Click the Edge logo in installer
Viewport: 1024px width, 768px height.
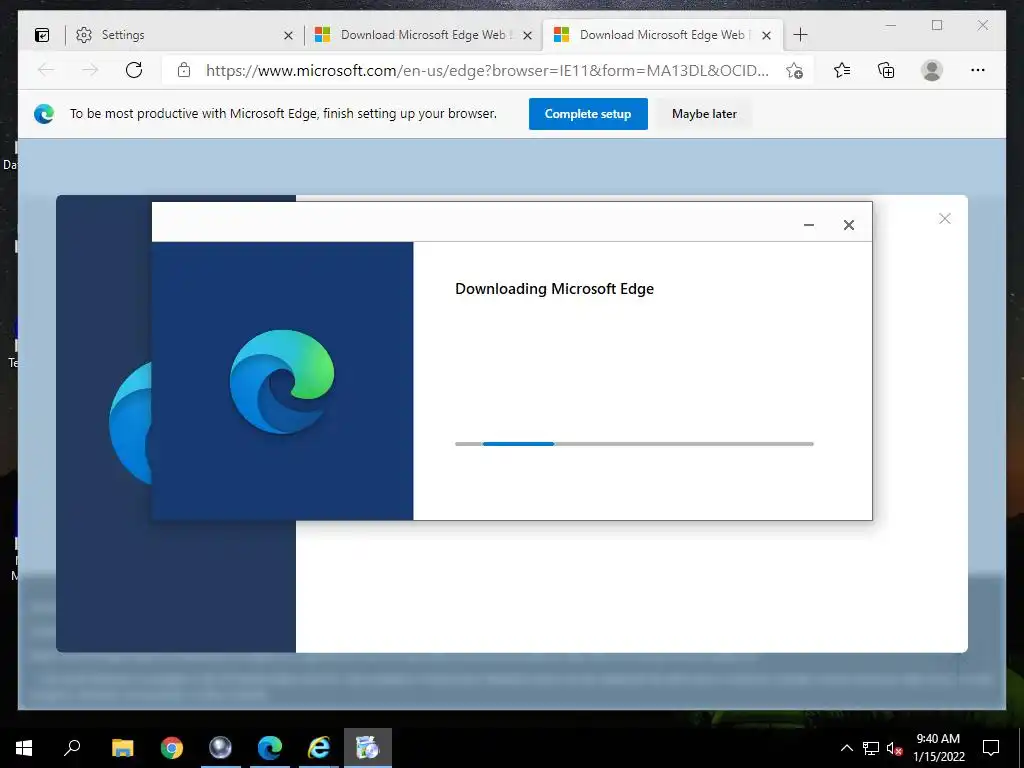tap(282, 381)
